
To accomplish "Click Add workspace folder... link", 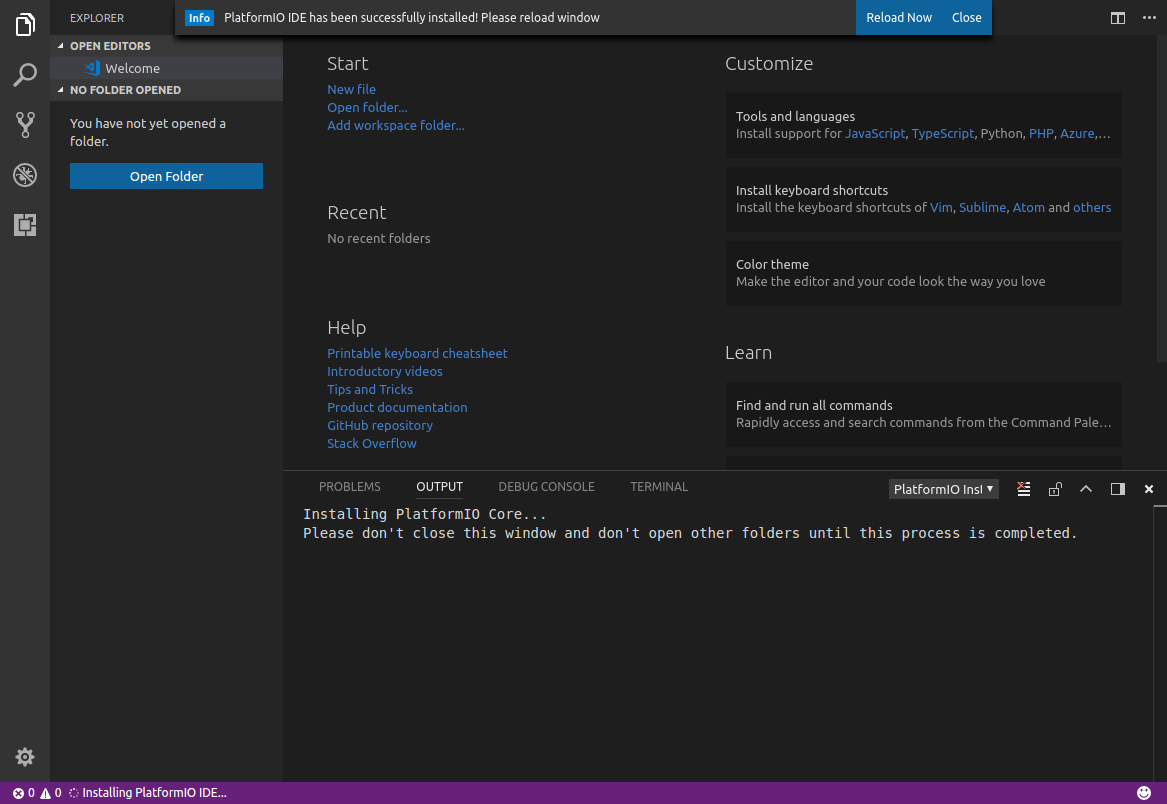I will coord(395,125).
